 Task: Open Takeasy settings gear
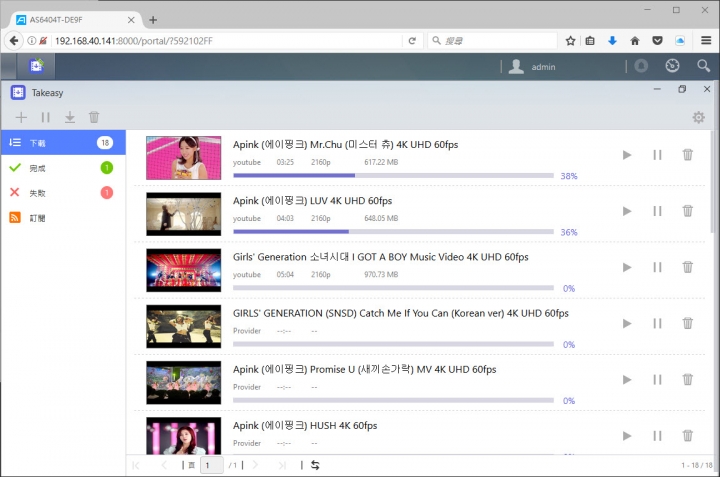[698, 118]
